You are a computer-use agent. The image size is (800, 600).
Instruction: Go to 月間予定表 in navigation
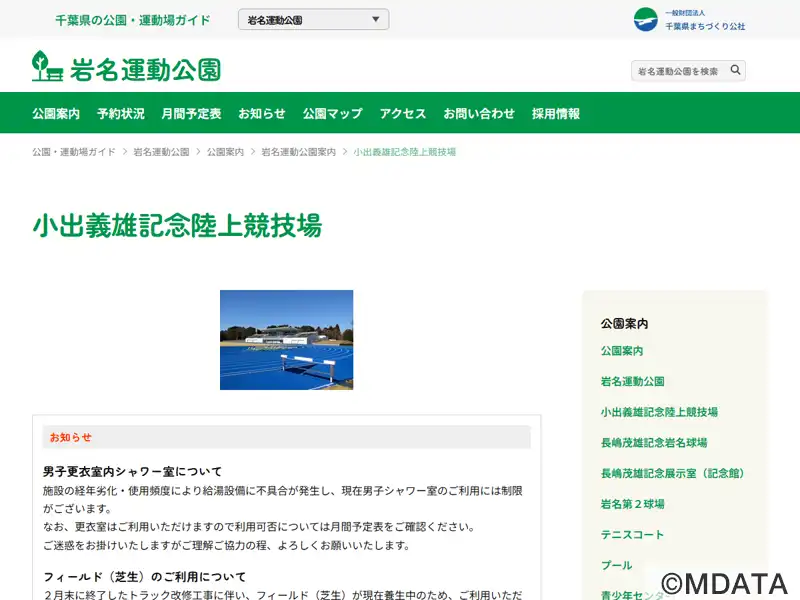[x=191, y=114]
